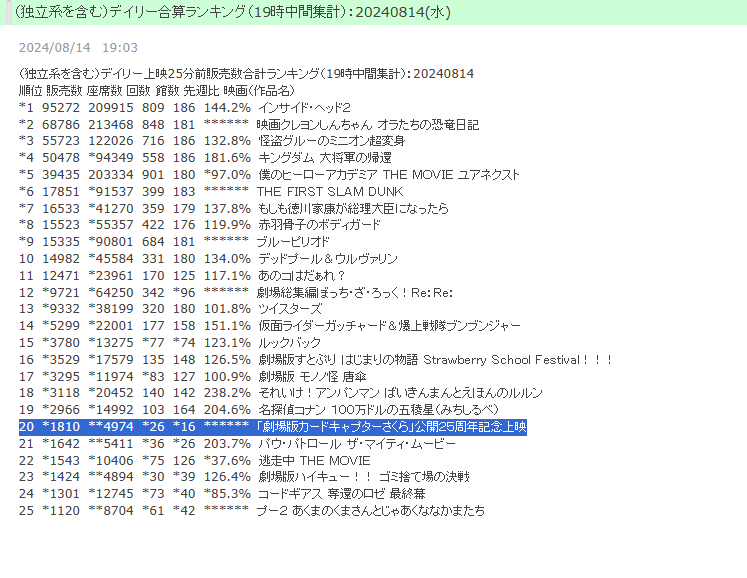
Task: Click the row for もしも徳川家康が総理大臣になったら
Action: pos(234,209)
